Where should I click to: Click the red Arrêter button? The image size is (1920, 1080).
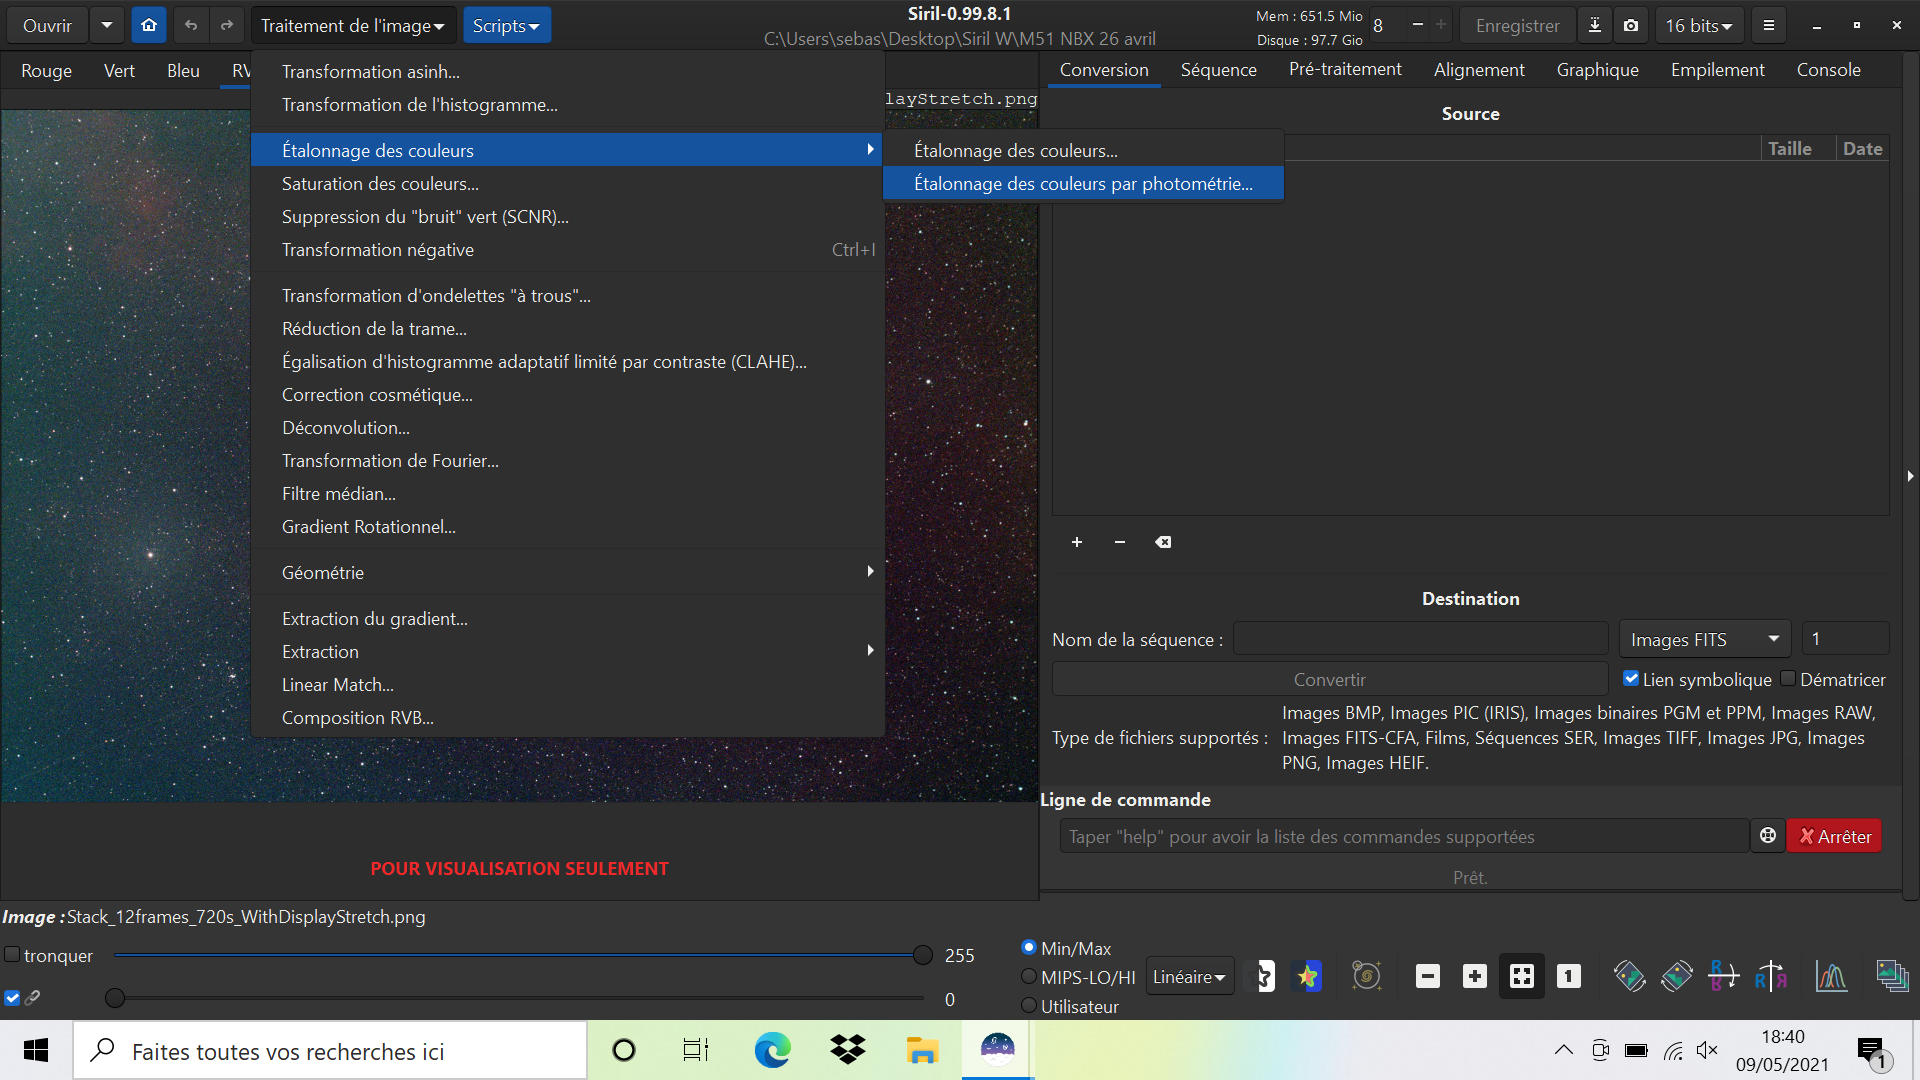click(x=1834, y=836)
